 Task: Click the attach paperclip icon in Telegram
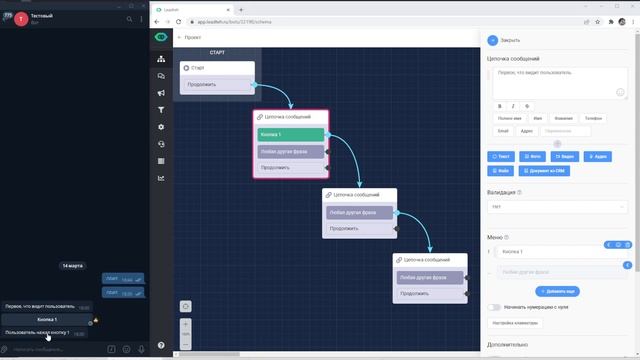click(x=4, y=349)
